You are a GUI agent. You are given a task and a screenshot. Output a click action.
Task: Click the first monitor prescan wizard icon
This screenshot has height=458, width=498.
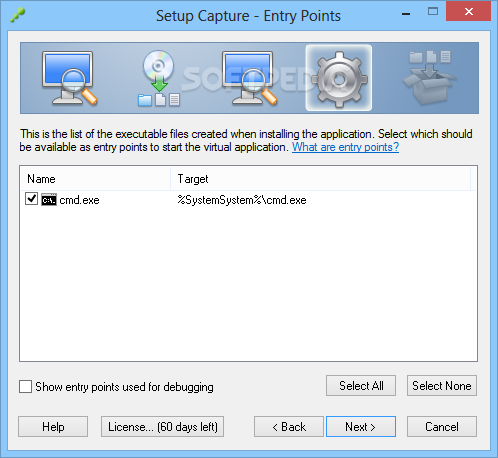[x=70, y=79]
